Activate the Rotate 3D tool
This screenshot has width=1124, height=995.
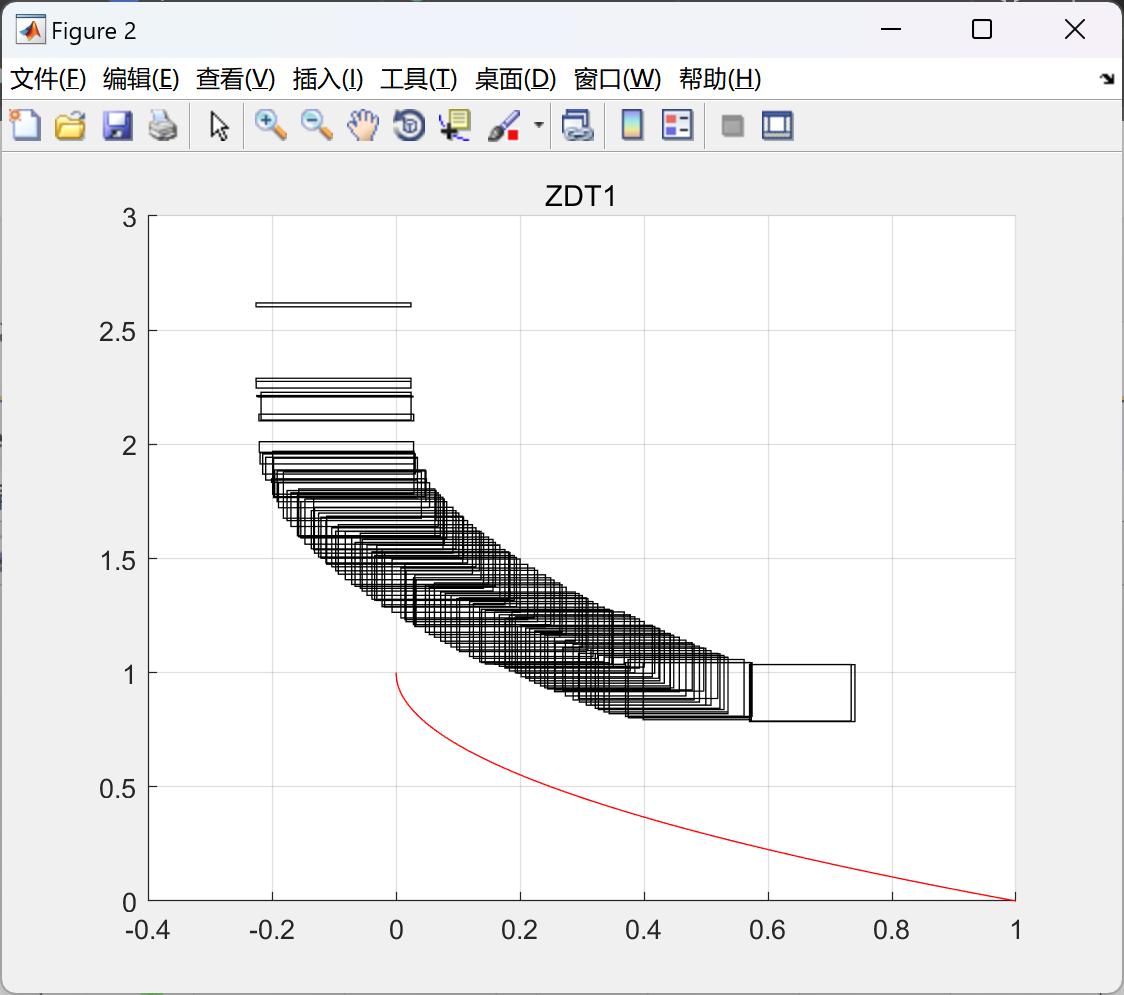tap(409, 125)
